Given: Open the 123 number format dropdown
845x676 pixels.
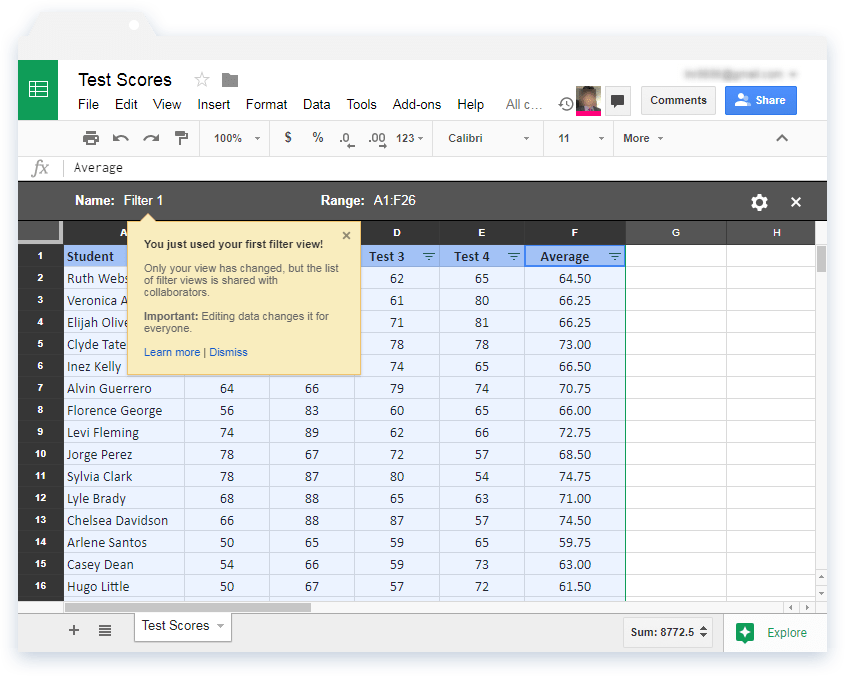Looking at the screenshot, I should [x=410, y=139].
